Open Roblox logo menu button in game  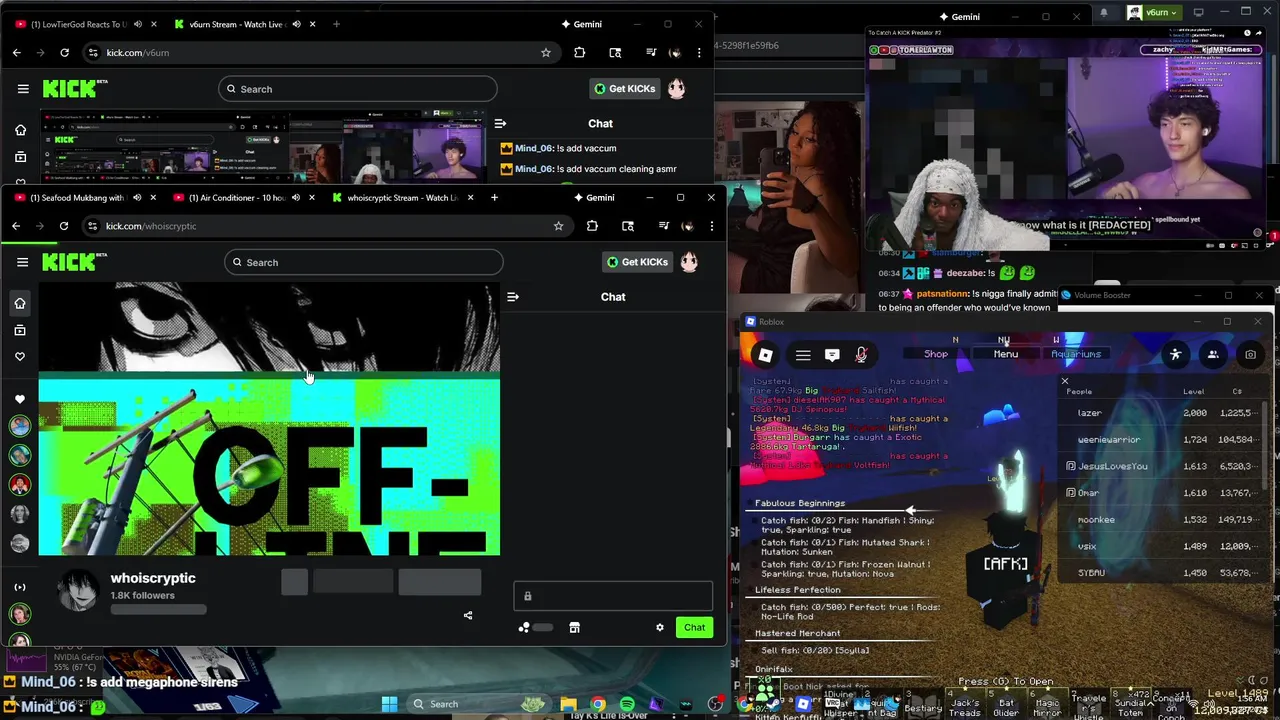tap(765, 355)
